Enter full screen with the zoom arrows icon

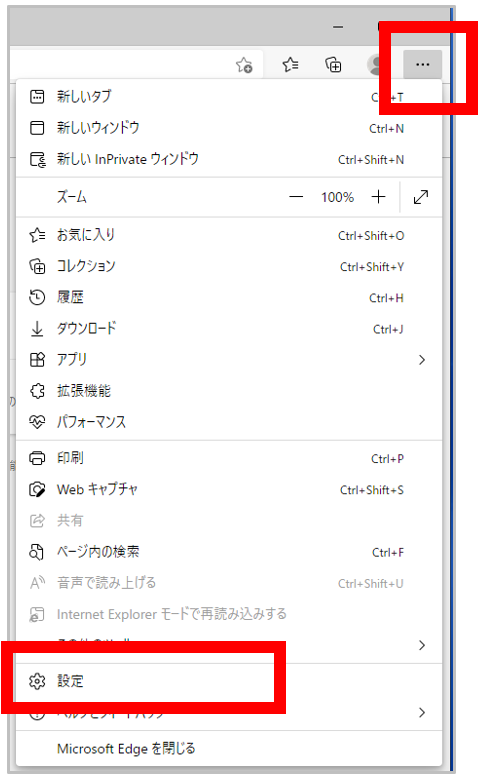click(421, 197)
